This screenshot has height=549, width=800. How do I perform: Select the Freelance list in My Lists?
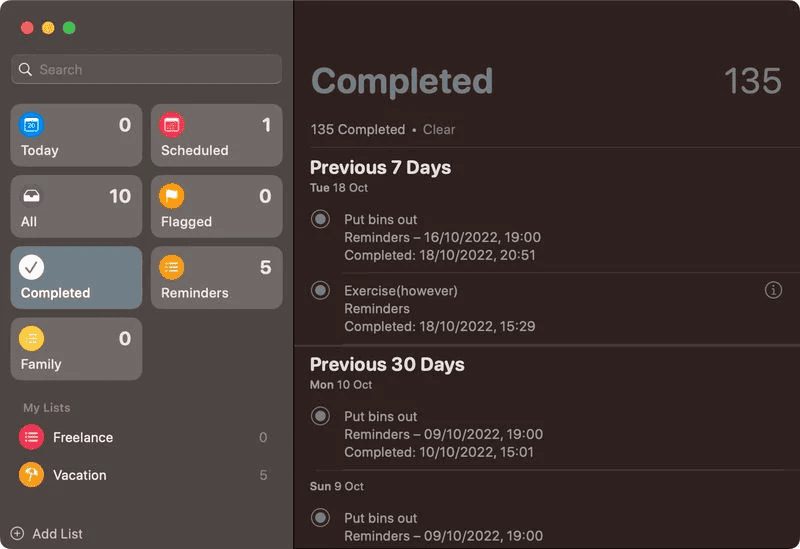click(x=83, y=437)
